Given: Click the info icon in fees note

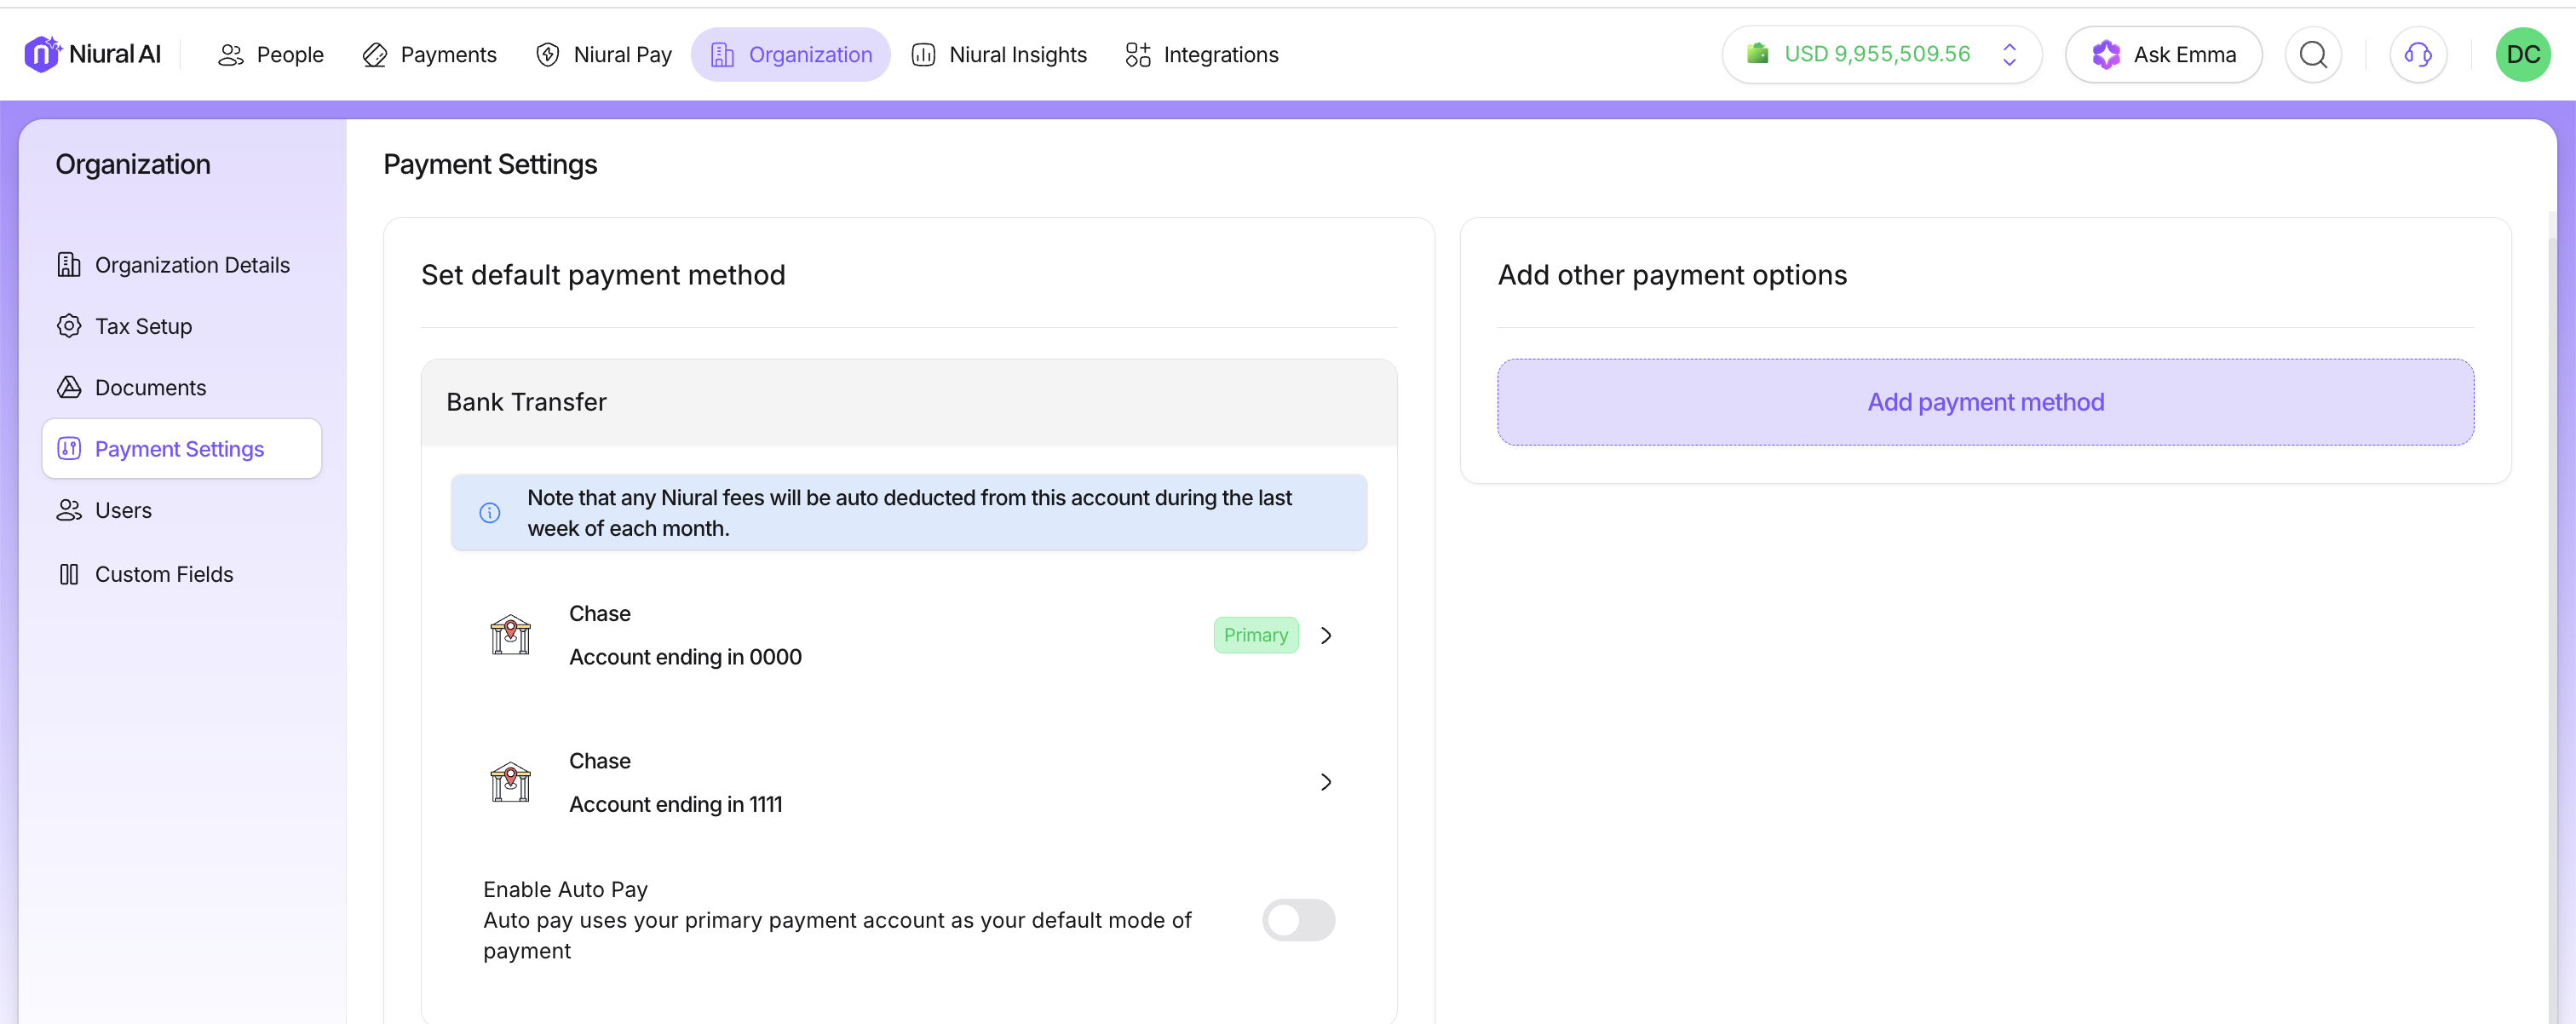Looking at the screenshot, I should 490,513.
